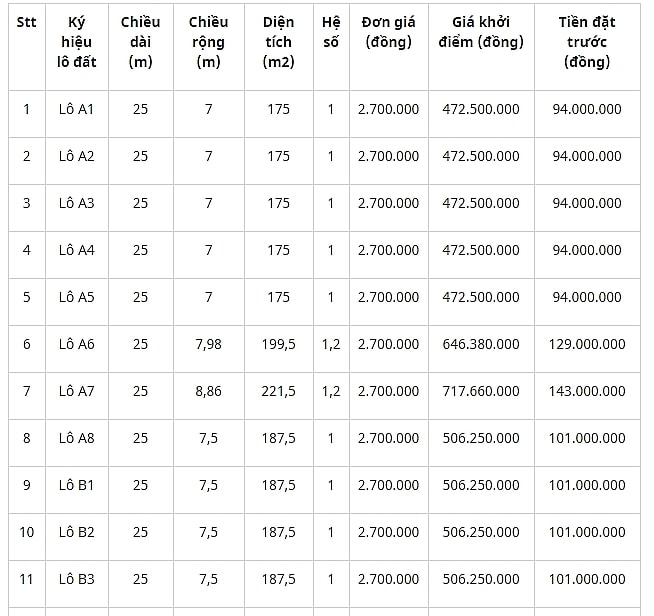The width and height of the screenshot is (654, 616).
Task: Click the 'Chiều rộng (m)' column header
Action: click(x=209, y=47)
